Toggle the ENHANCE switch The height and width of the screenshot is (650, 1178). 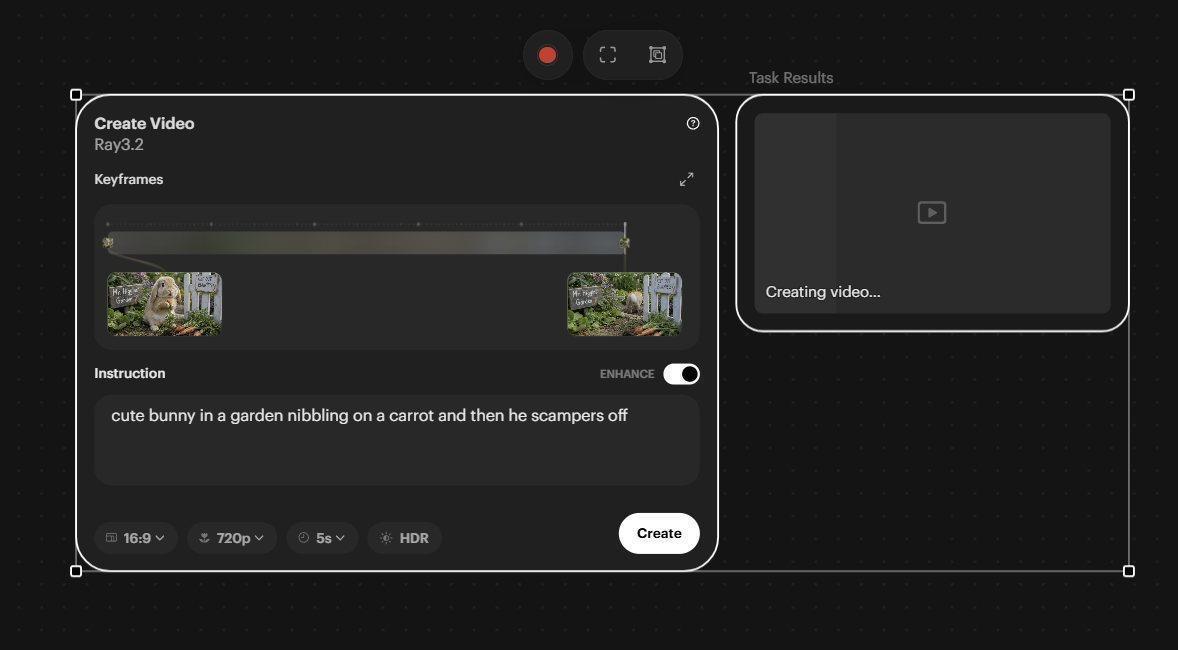tap(681, 374)
